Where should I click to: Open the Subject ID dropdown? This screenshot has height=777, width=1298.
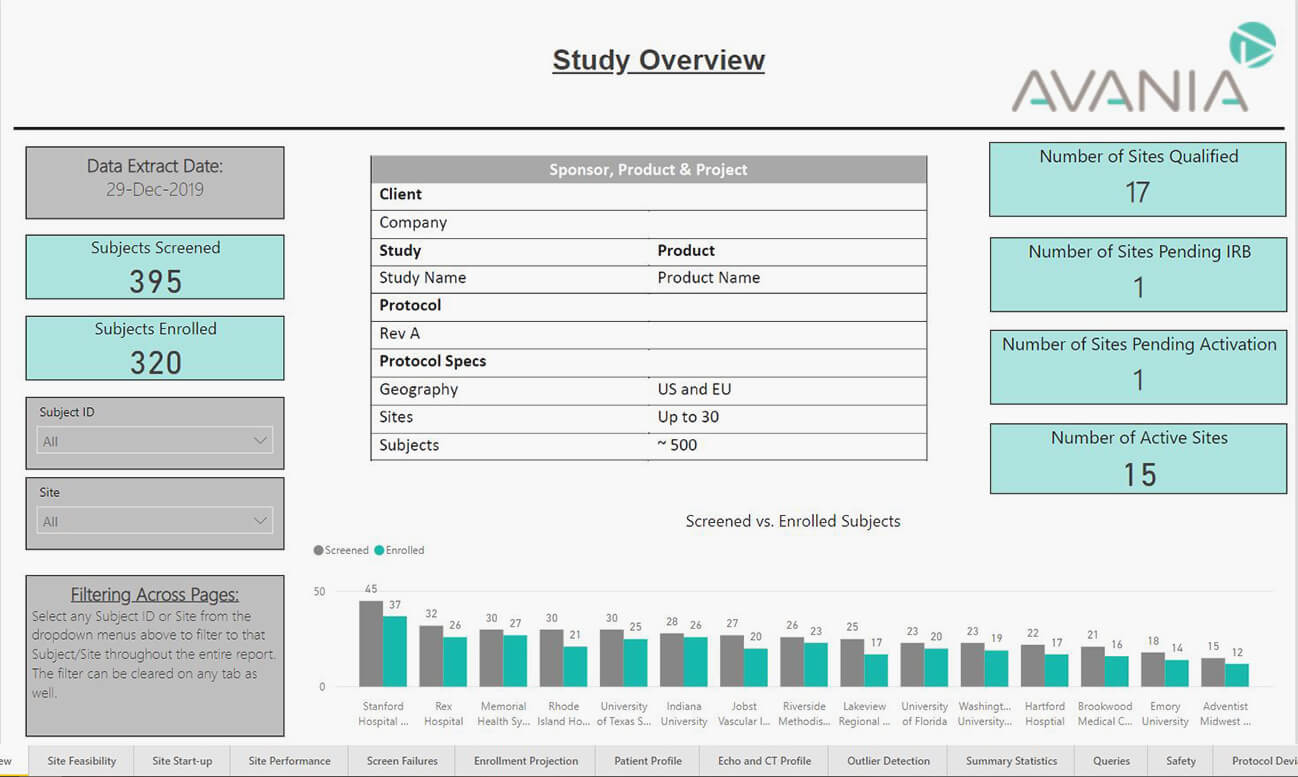click(154, 441)
